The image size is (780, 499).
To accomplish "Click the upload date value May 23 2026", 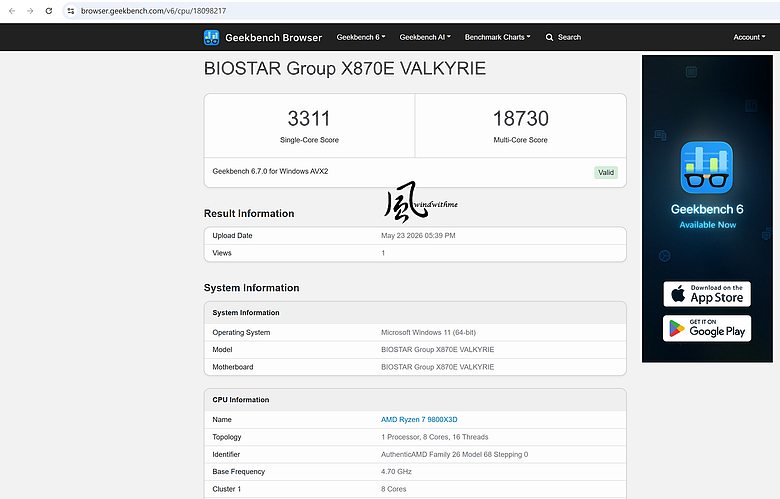I will coord(418,235).
